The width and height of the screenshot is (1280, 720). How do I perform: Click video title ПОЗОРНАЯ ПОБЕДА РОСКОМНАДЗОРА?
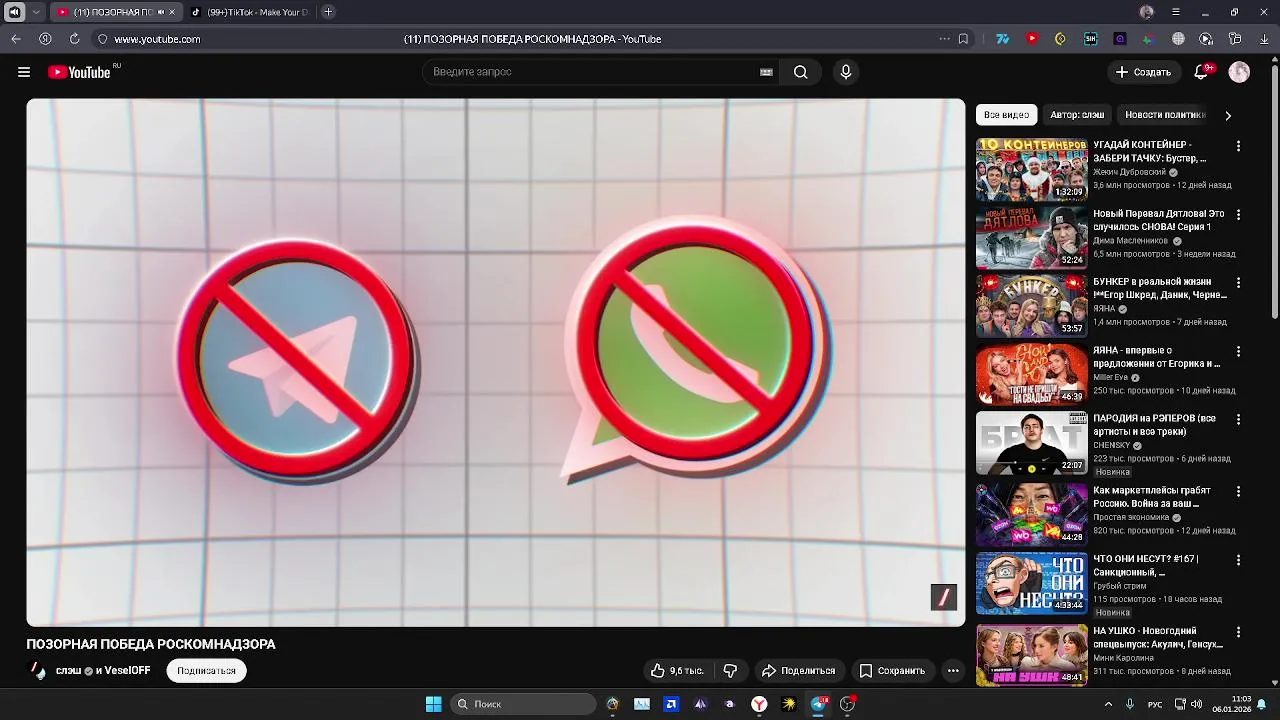tap(151, 644)
